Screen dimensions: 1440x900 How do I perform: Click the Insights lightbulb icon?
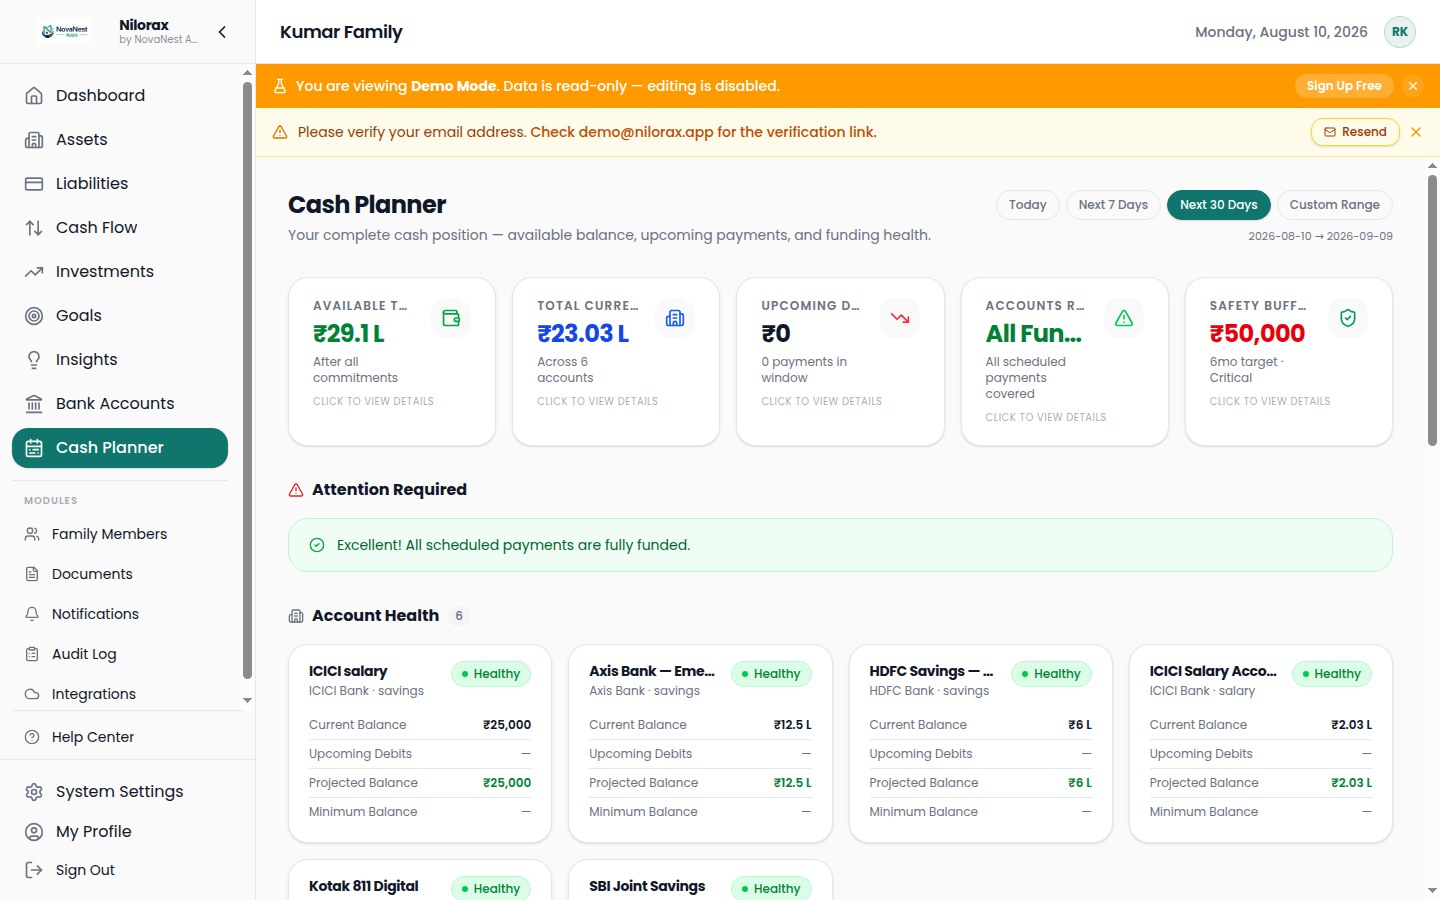click(34, 360)
